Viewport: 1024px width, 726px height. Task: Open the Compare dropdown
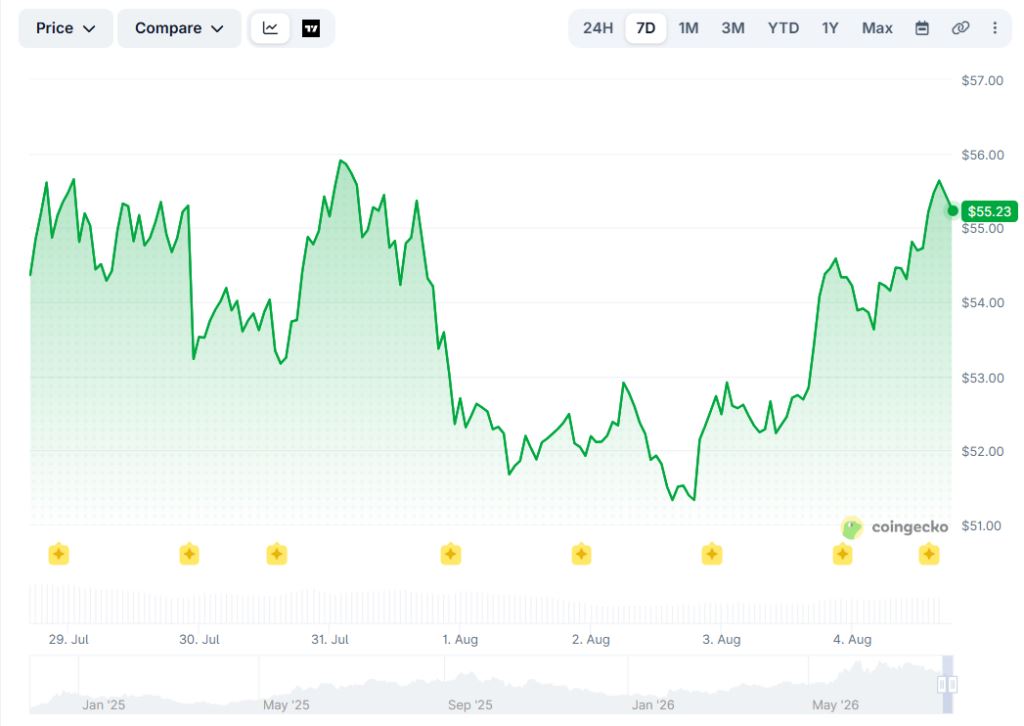(179, 28)
